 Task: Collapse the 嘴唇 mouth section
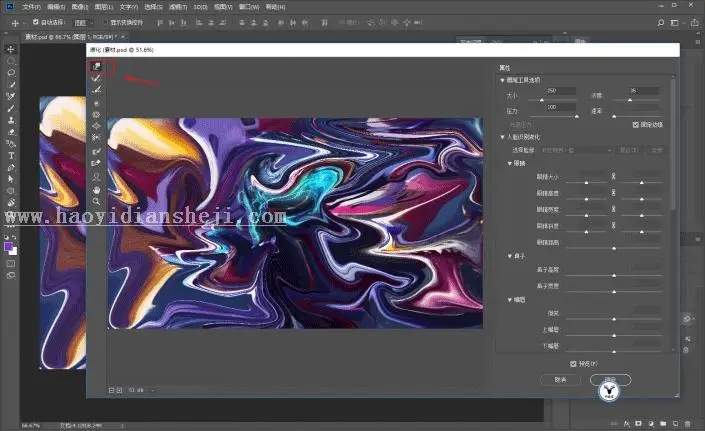[x=509, y=299]
